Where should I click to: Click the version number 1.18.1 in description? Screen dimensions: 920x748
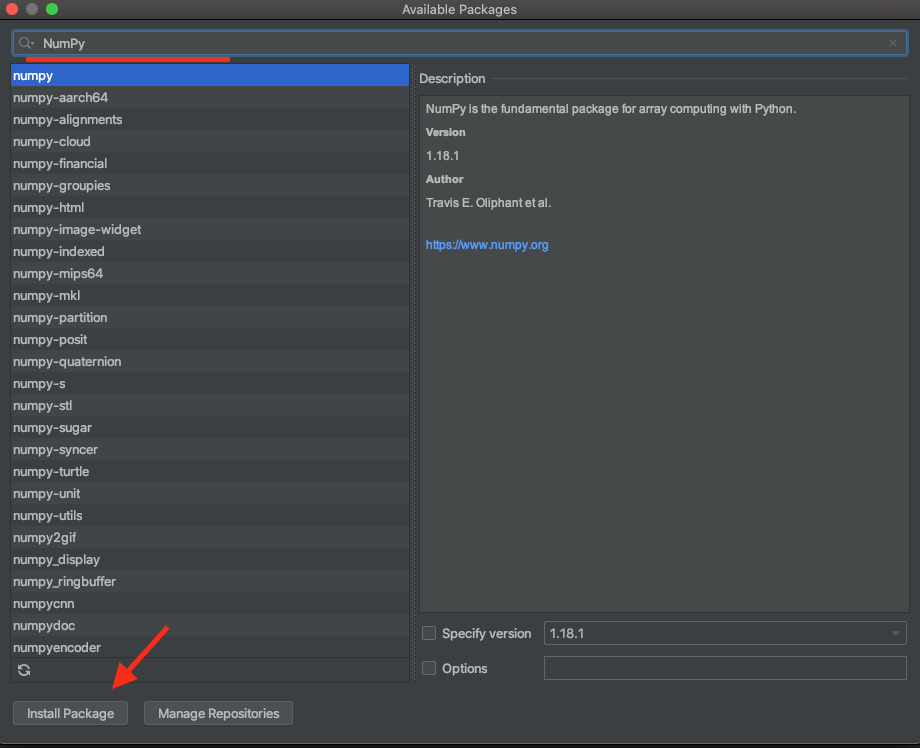(442, 156)
